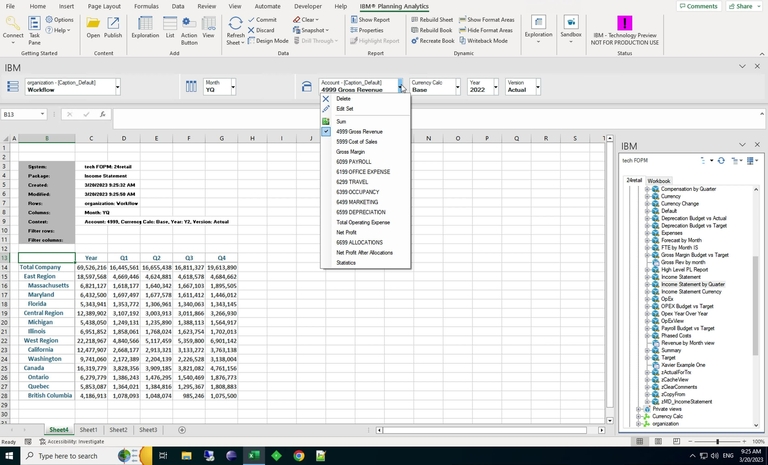
Task: Select Income Statement by Quarter view
Action: (x=693, y=284)
